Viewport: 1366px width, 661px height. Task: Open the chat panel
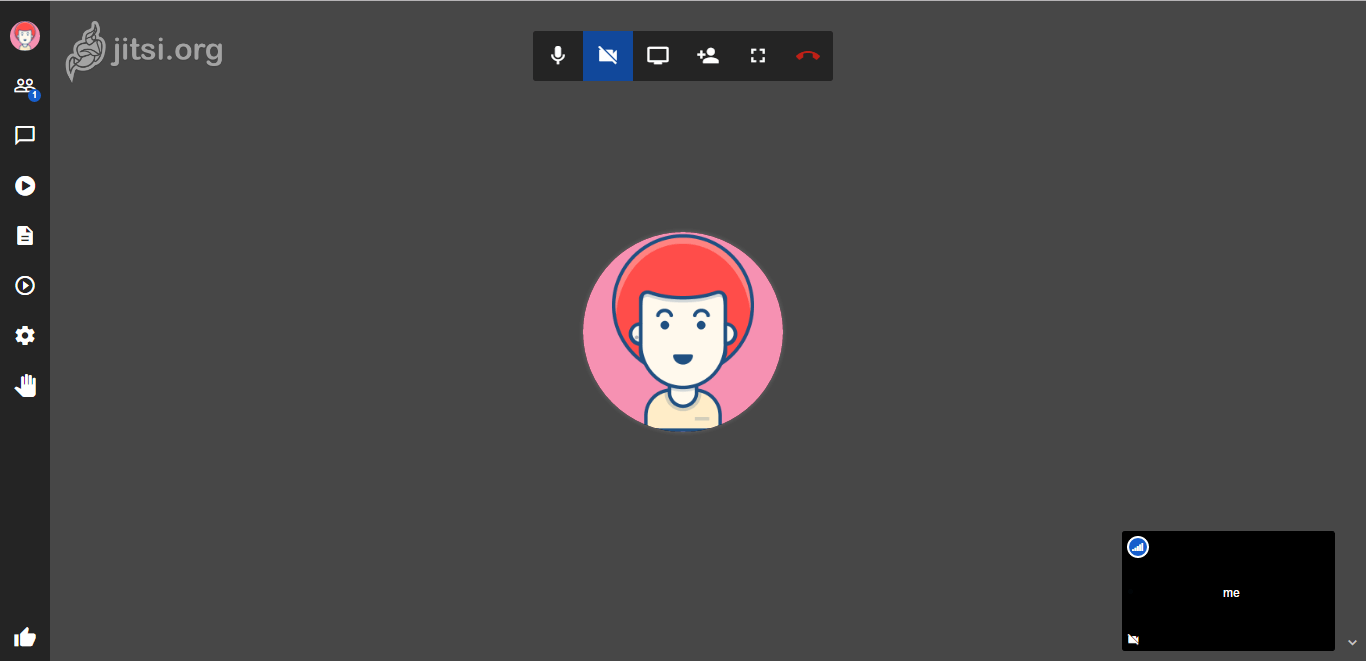pos(25,136)
